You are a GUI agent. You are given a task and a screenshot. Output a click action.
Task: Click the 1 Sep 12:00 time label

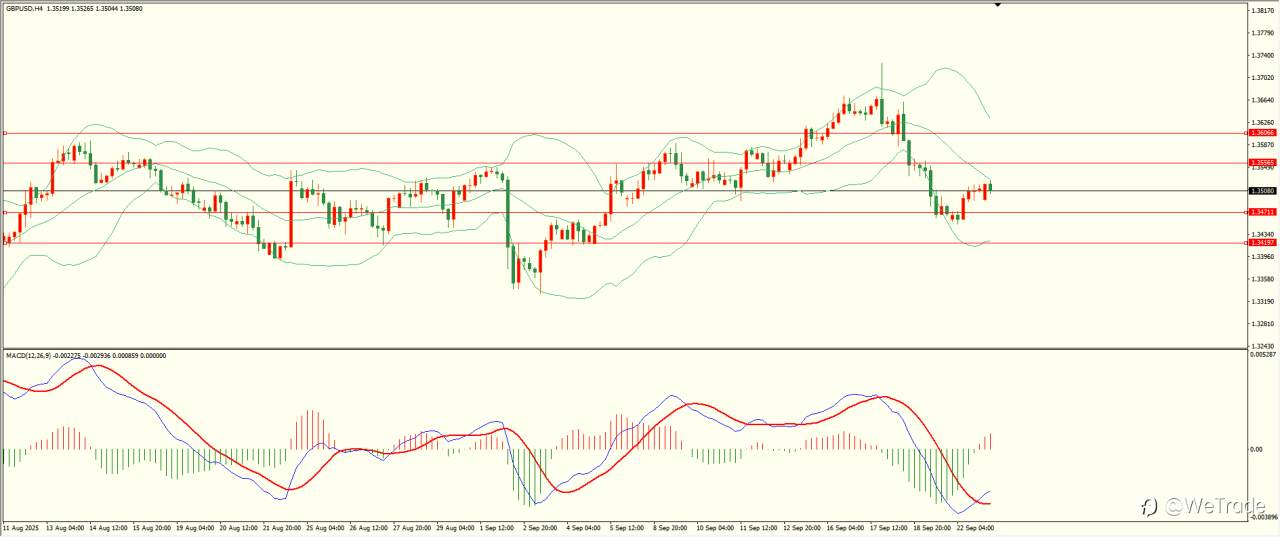[497, 526]
